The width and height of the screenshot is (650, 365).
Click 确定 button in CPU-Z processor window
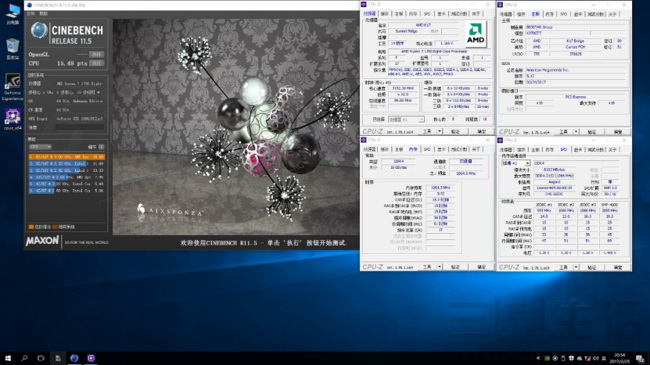(x=481, y=131)
